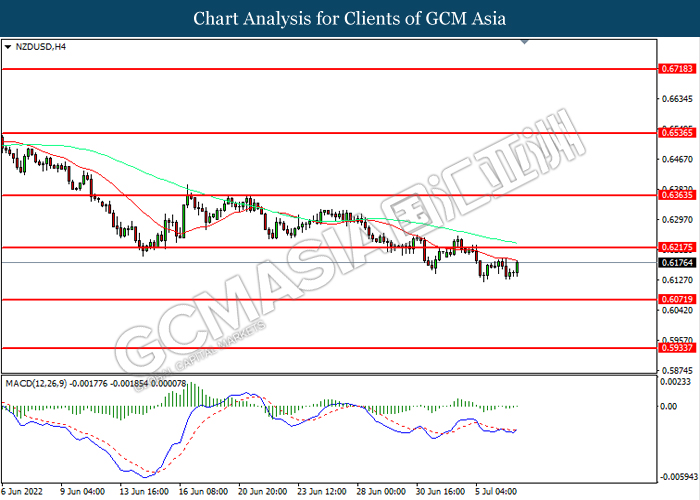Select the 0.67183 resistance price label
Screen dimensions: 700x500
click(x=677, y=69)
